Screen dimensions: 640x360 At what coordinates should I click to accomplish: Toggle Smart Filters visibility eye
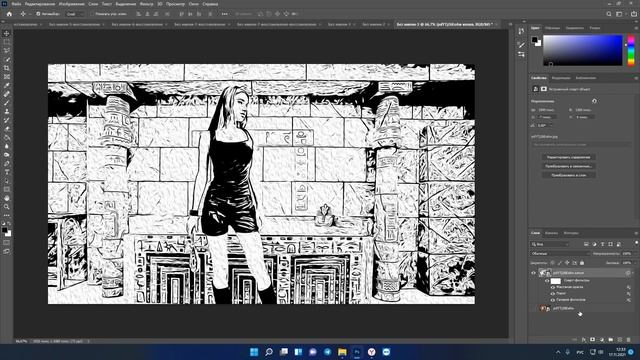point(547,281)
